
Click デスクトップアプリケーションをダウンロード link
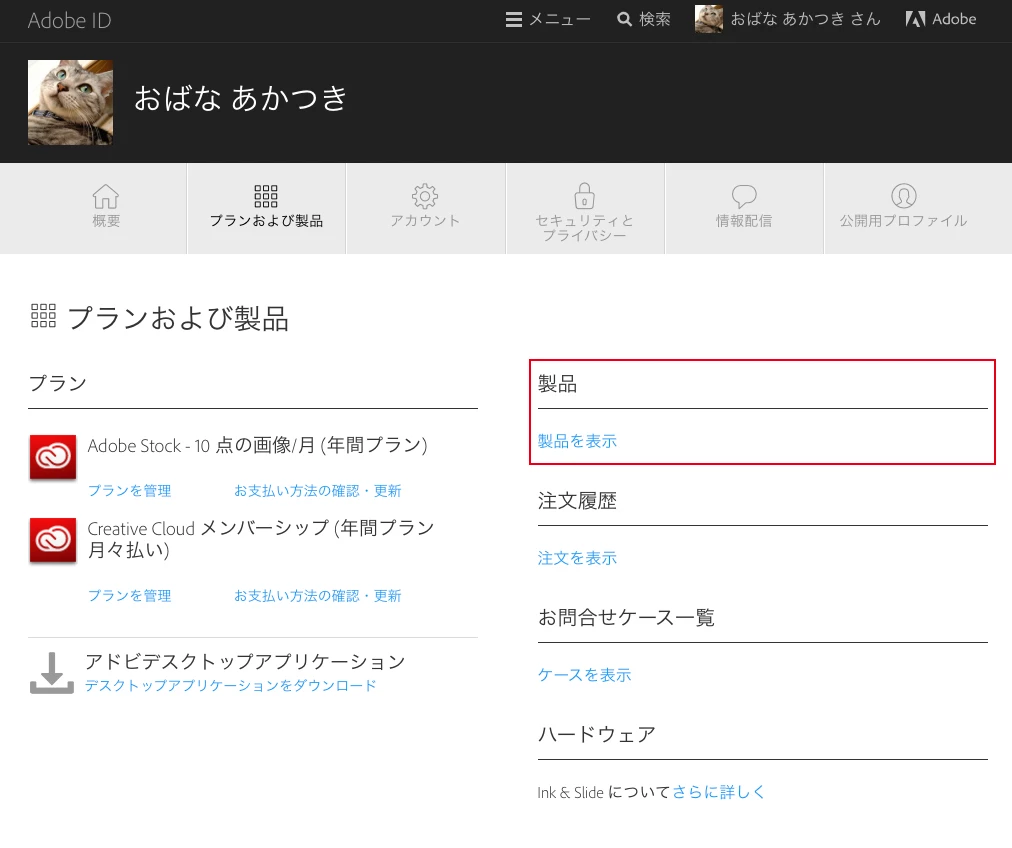230,685
